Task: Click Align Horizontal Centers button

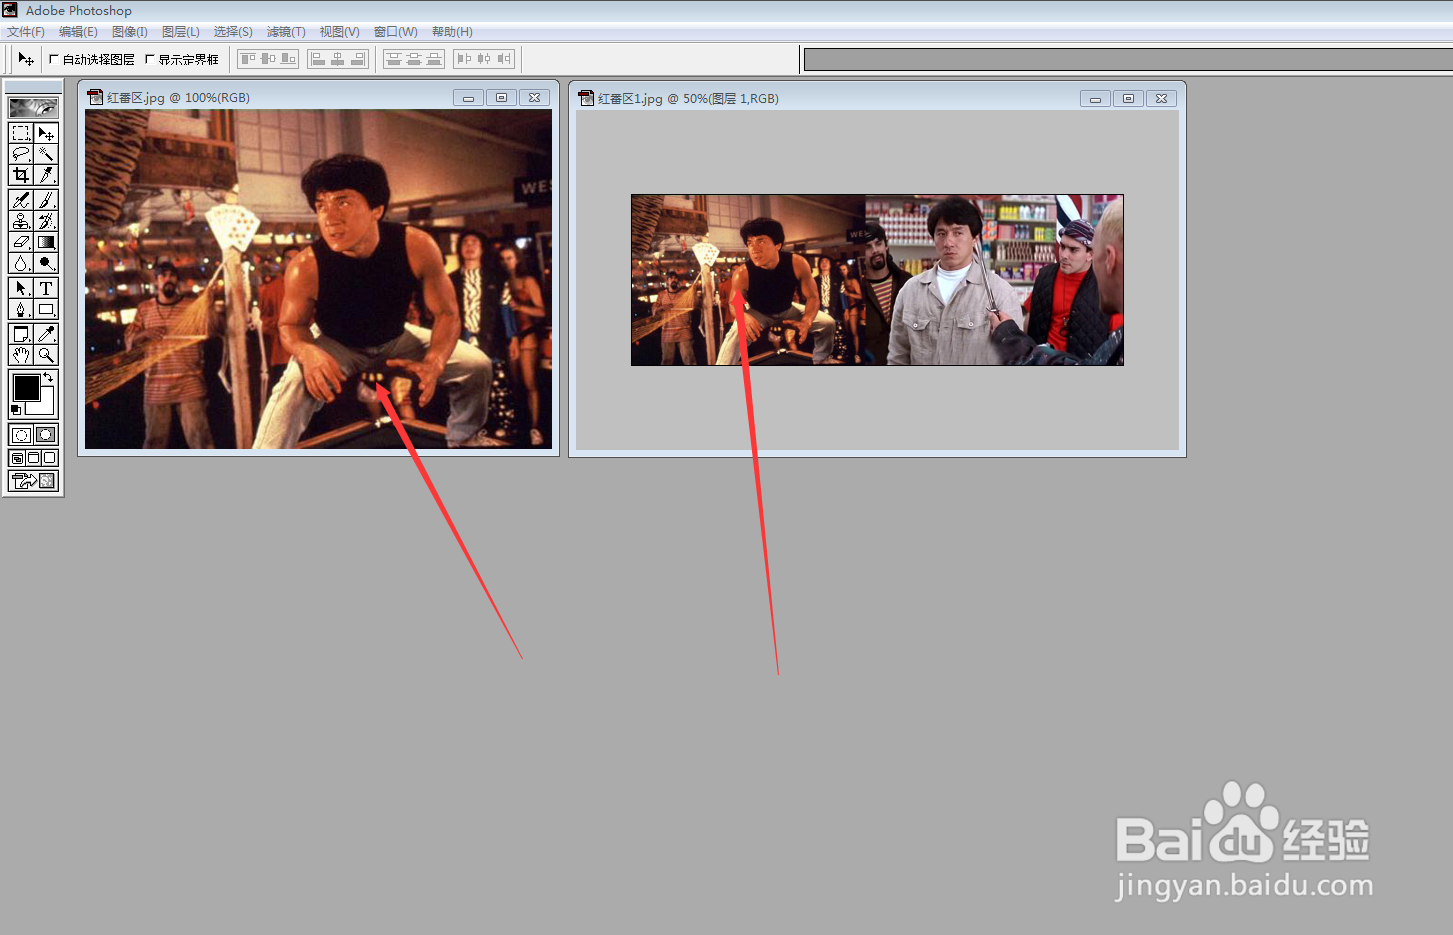Action: click(x=338, y=59)
